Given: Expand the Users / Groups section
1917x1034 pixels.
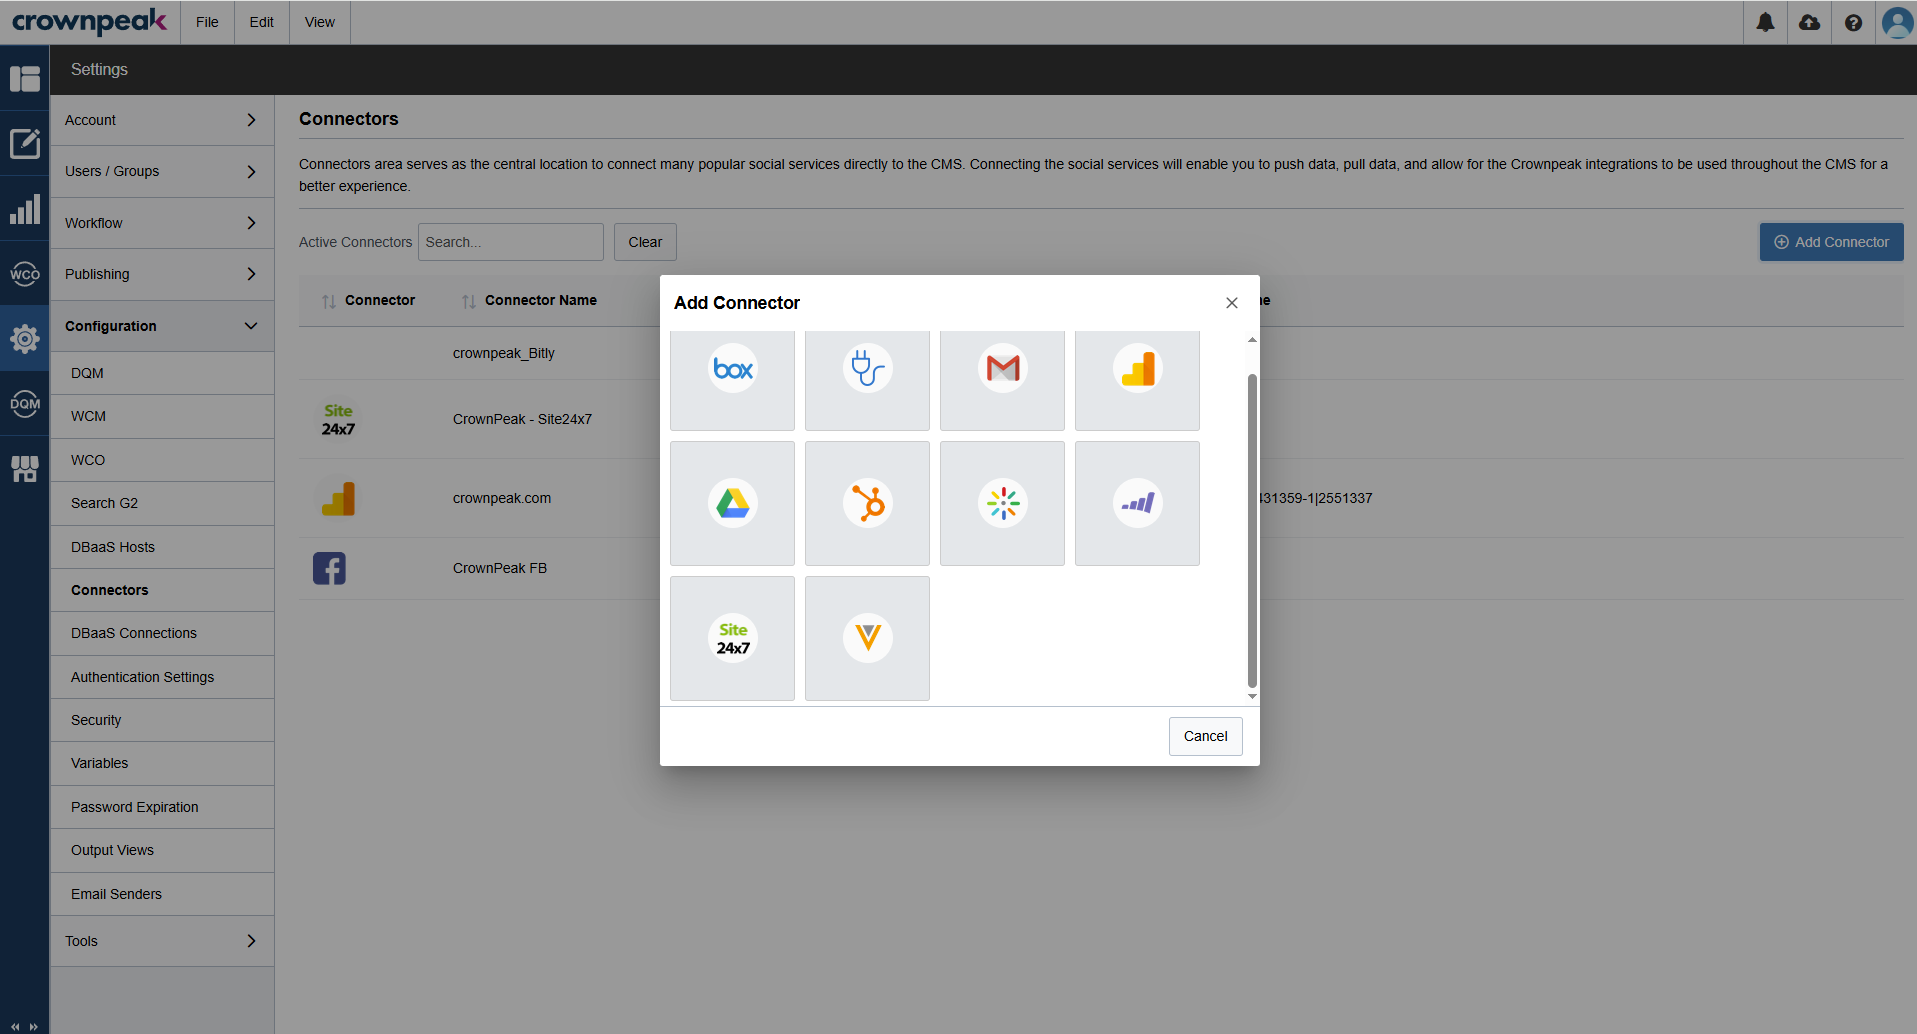Looking at the screenshot, I should tap(162, 171).
